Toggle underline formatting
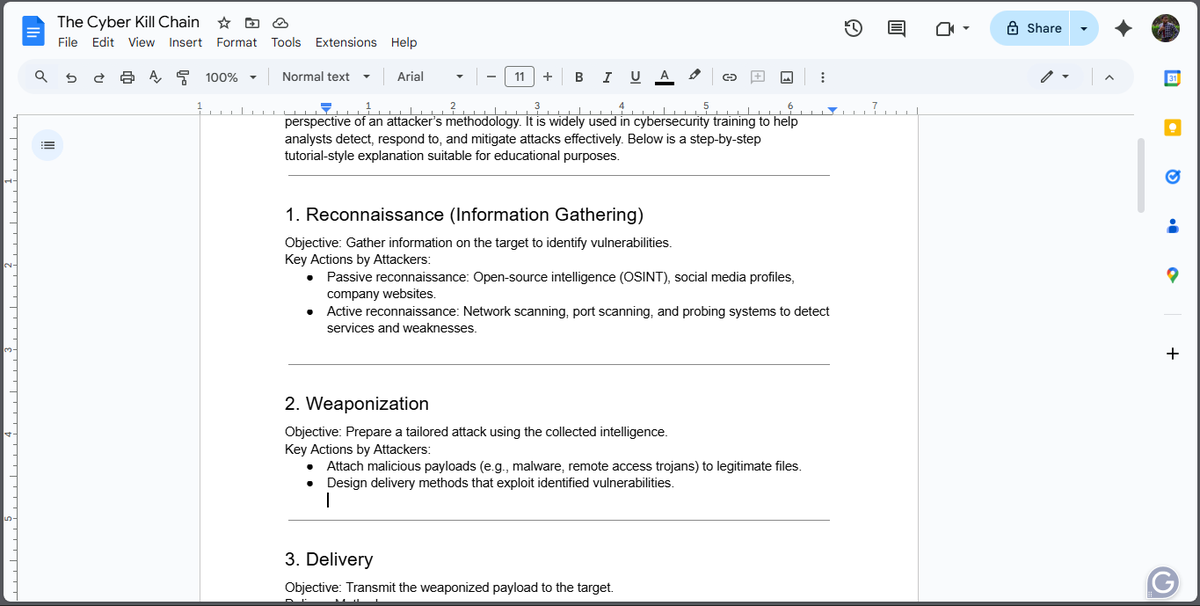Screen dimensions: 1200x606 (635, 77)
